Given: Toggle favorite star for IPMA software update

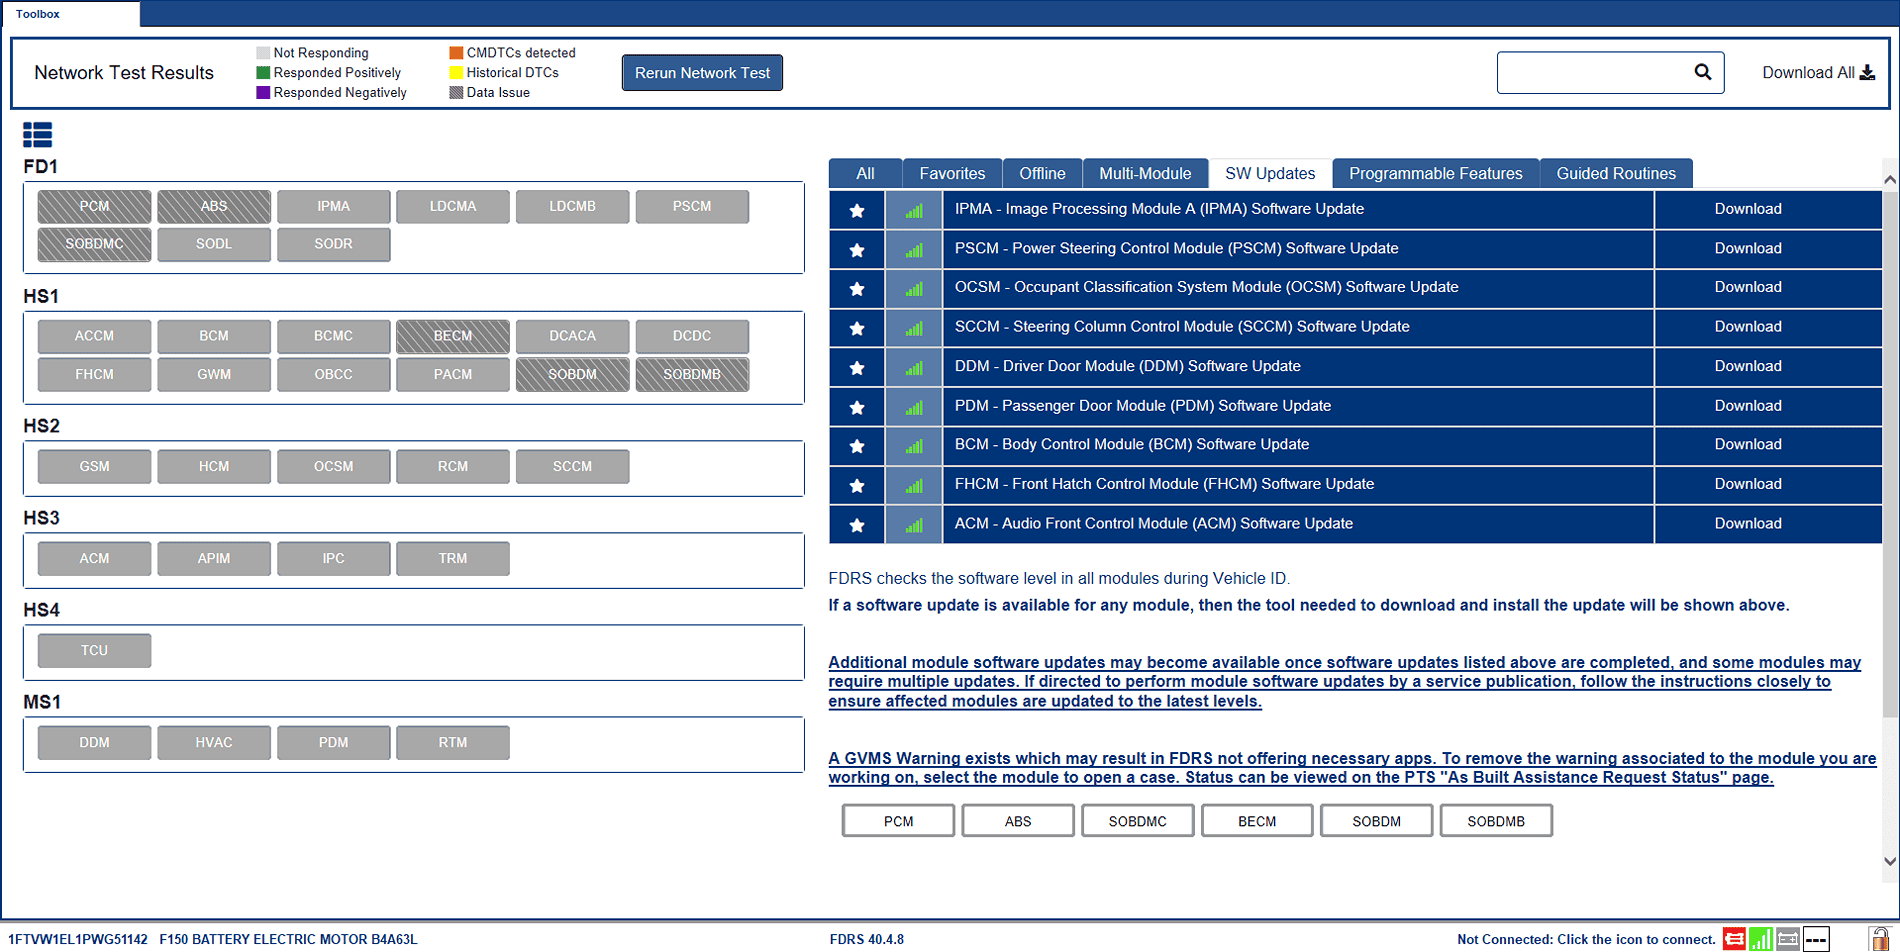Looking at the screenshot, I should 857,210.
